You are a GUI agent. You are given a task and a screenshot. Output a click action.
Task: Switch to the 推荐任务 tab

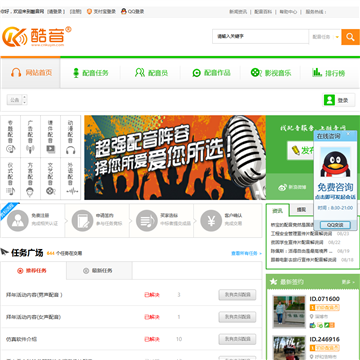click(33, 270)
